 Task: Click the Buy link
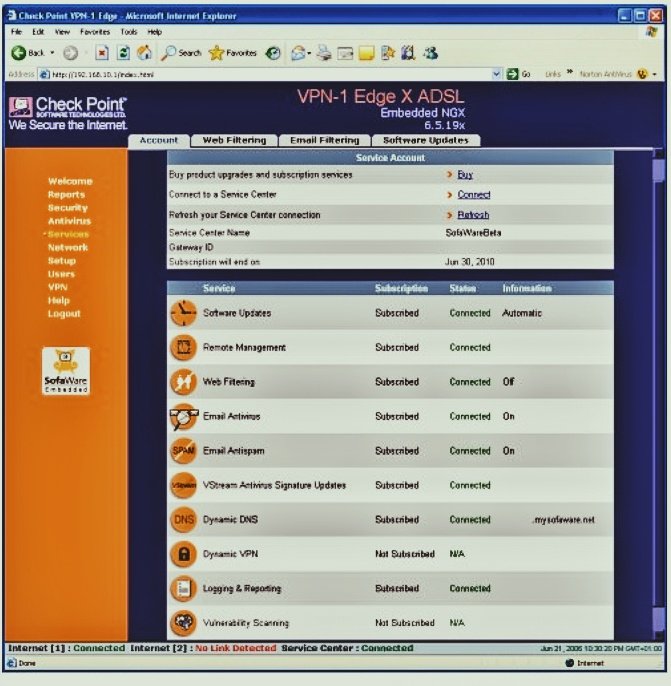point(465,175)
